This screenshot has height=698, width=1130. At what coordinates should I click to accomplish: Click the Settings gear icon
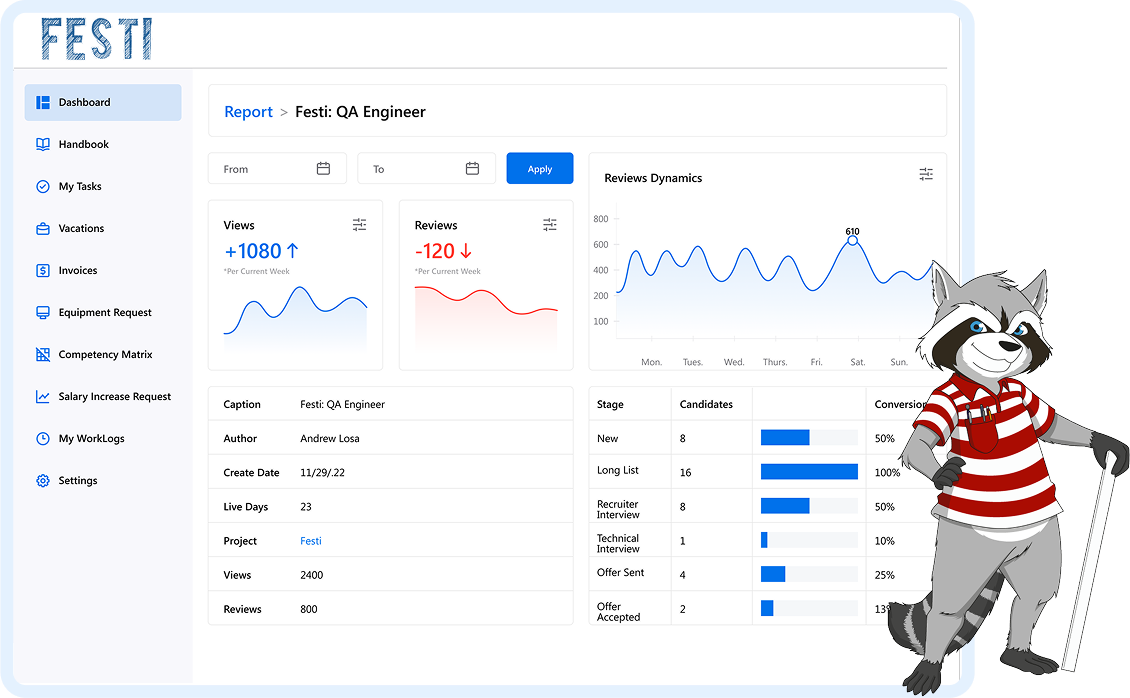[43, 481]
